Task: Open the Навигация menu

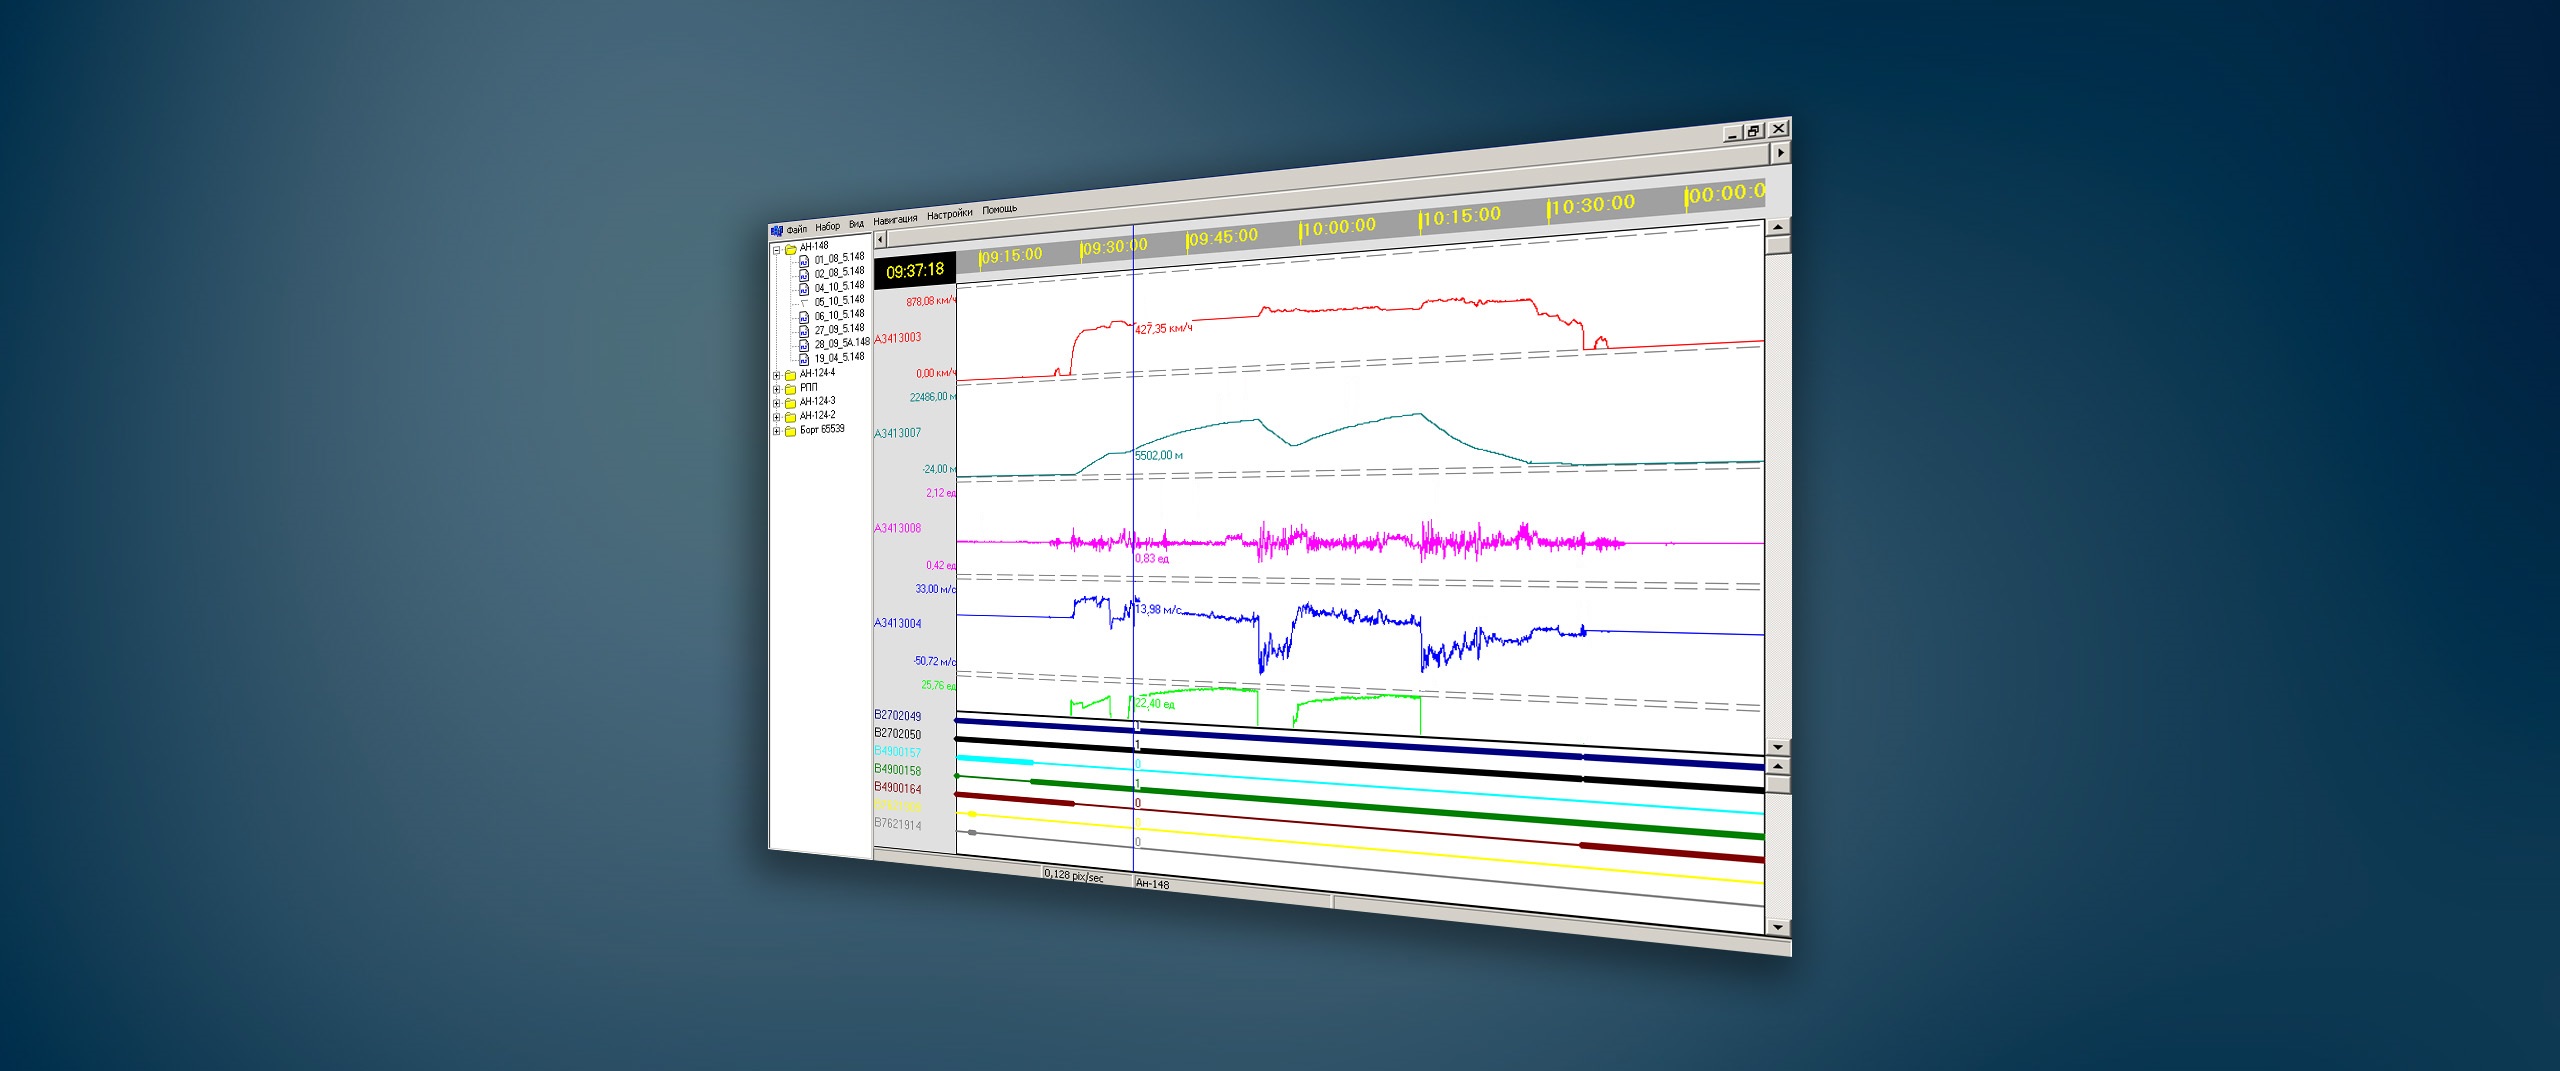Action: tap(894, 219)
